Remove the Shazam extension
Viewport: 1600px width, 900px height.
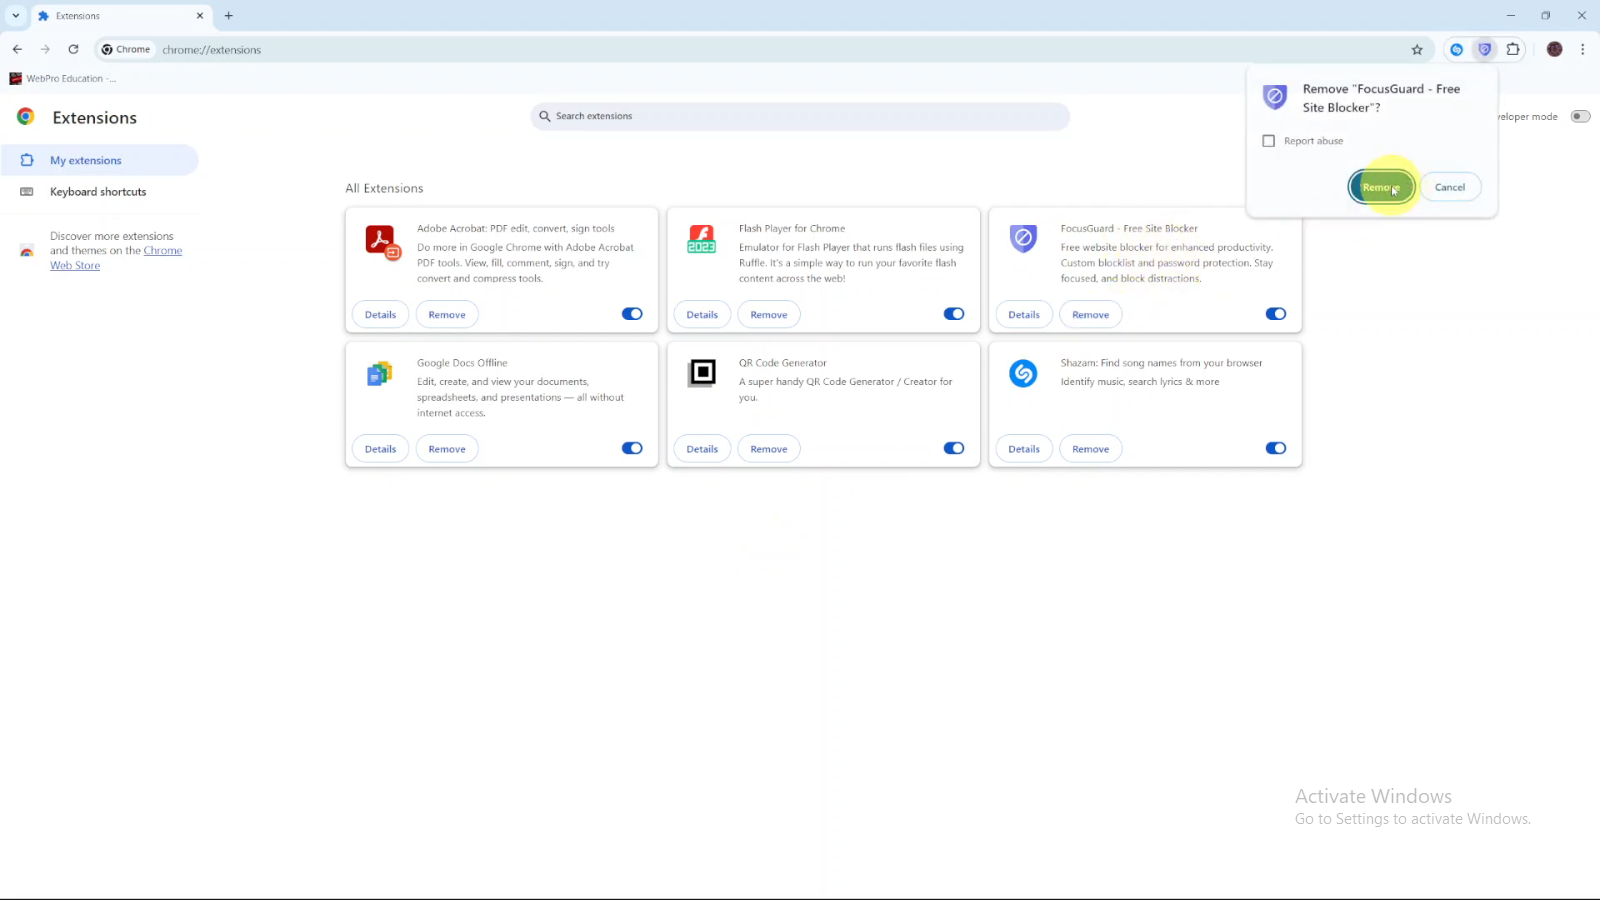[x=1091, y=449]
